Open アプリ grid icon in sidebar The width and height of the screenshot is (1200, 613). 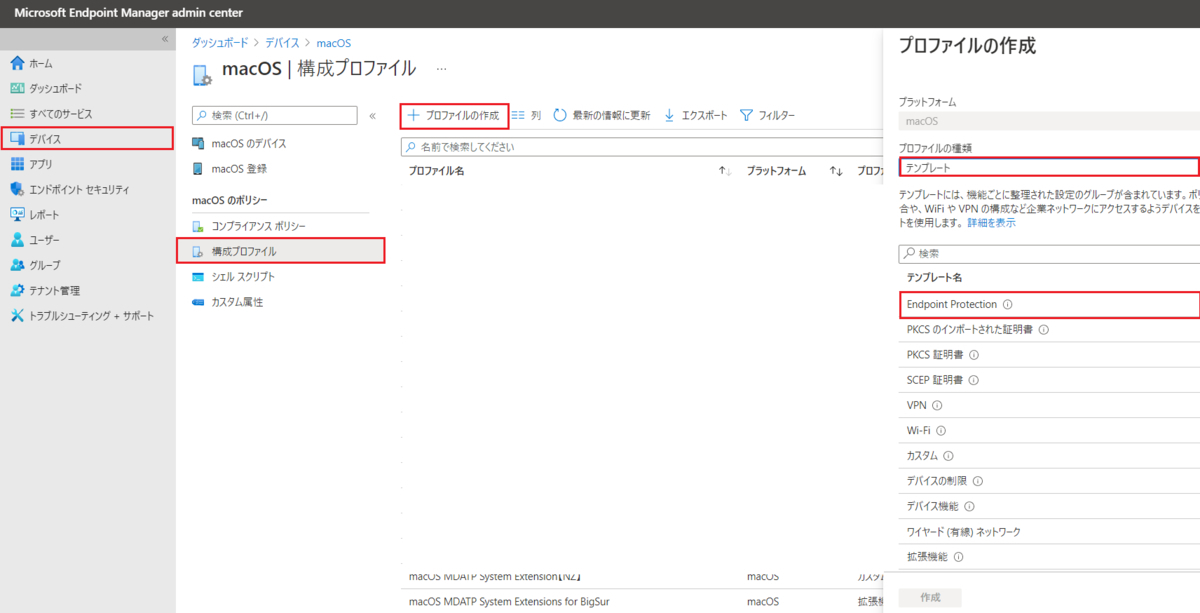[17, 164]
